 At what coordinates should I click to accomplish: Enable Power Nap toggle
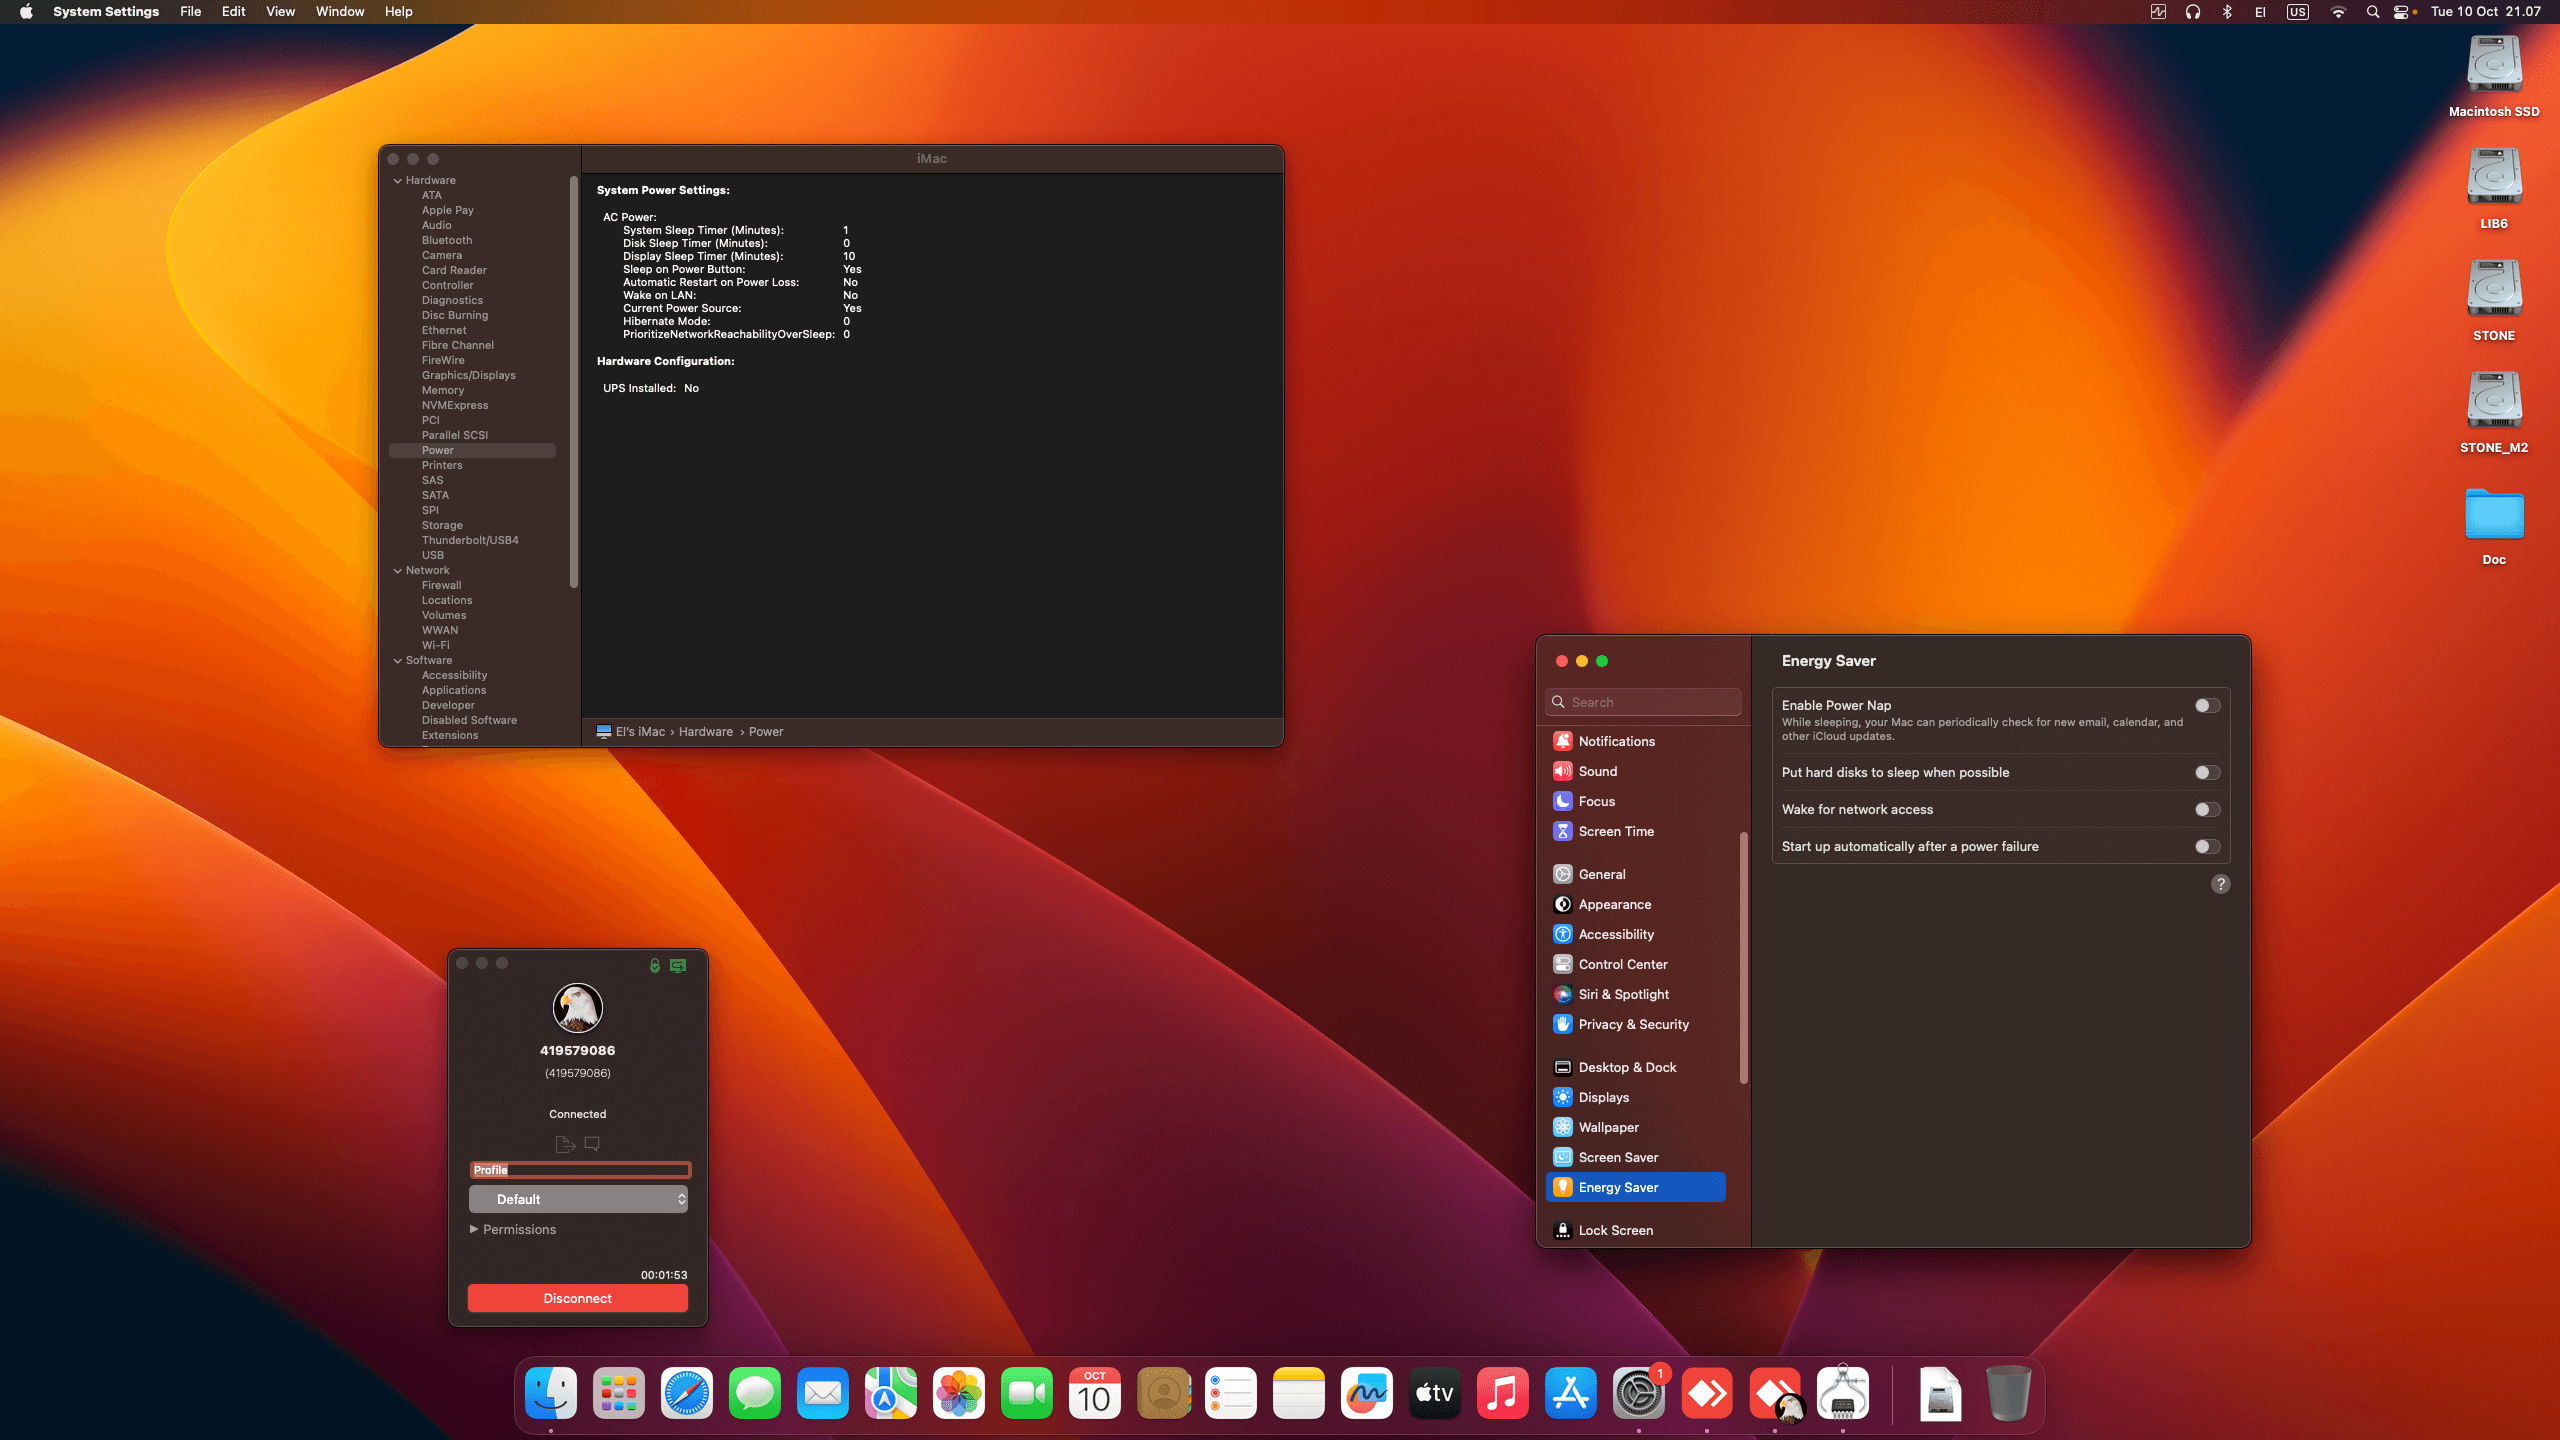point(2207,706)
